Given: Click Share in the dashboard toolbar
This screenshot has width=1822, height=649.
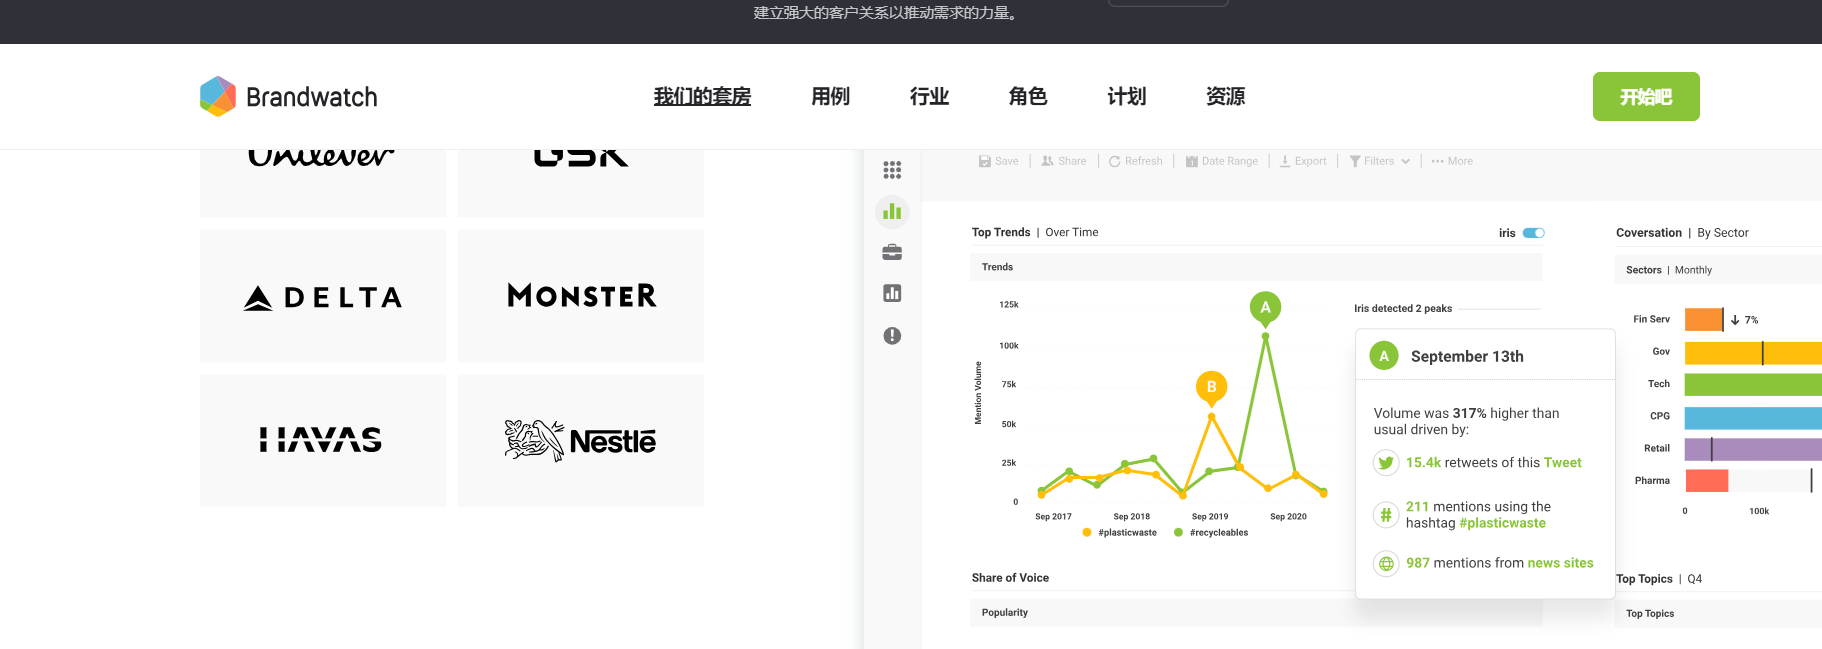Looking at the screenshot, I should 1064,161.
